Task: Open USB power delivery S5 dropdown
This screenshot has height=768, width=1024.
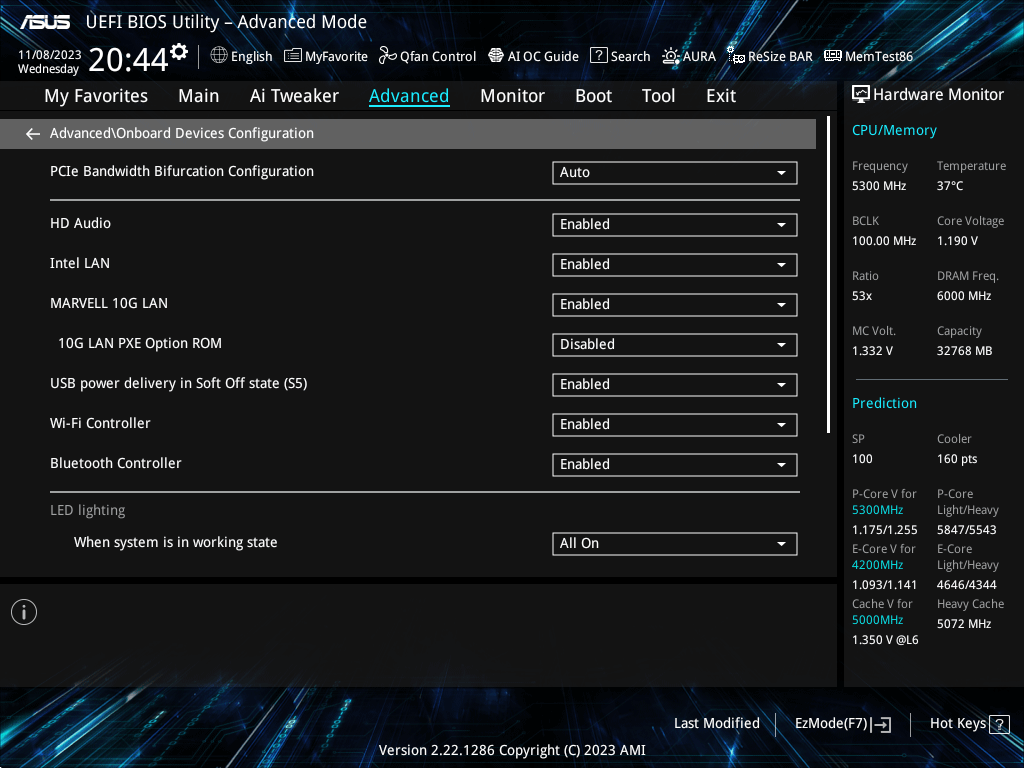Action: (675, 385)
